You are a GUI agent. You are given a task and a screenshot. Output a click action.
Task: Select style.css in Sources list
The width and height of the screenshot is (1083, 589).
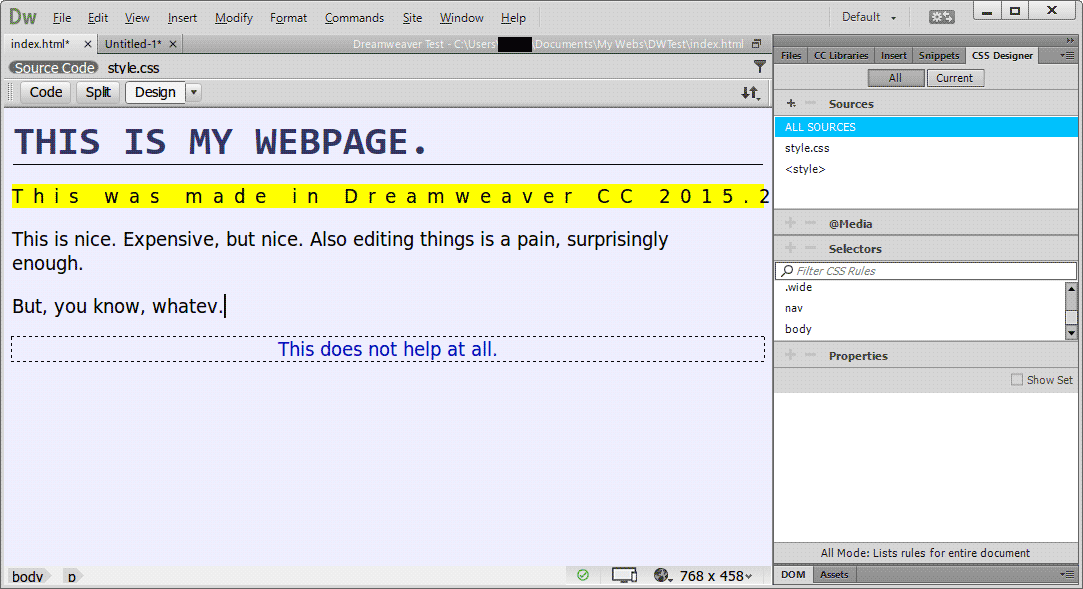point(926,148)
